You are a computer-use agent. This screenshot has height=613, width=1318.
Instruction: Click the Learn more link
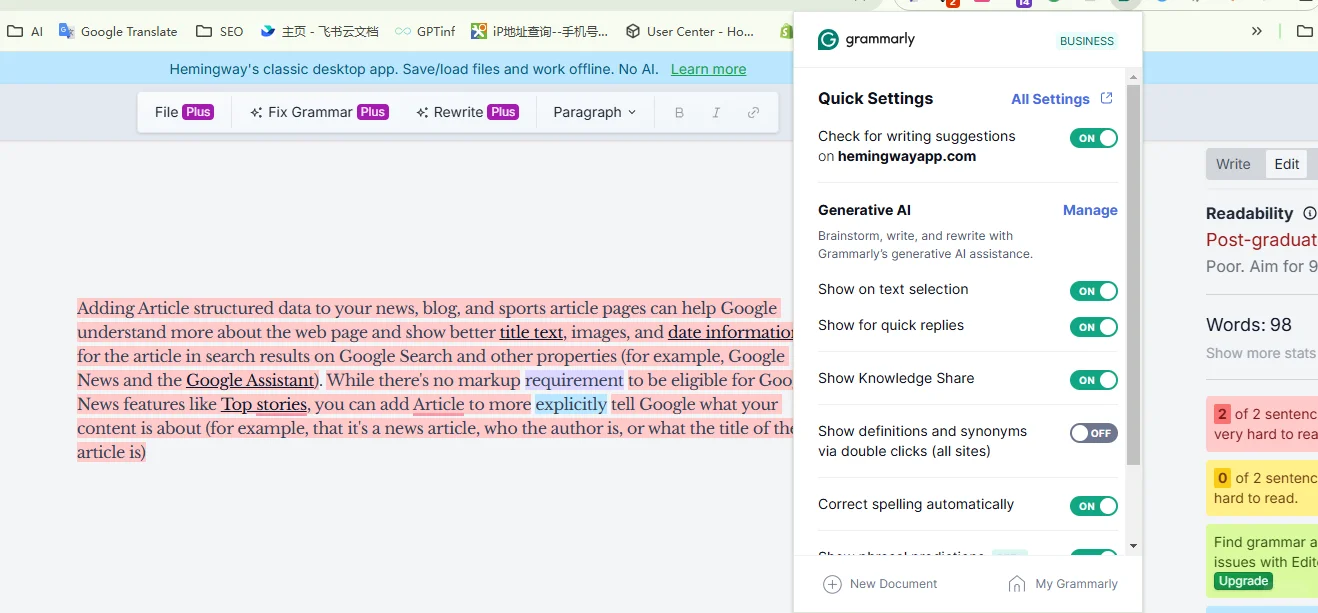coord(708,69)
